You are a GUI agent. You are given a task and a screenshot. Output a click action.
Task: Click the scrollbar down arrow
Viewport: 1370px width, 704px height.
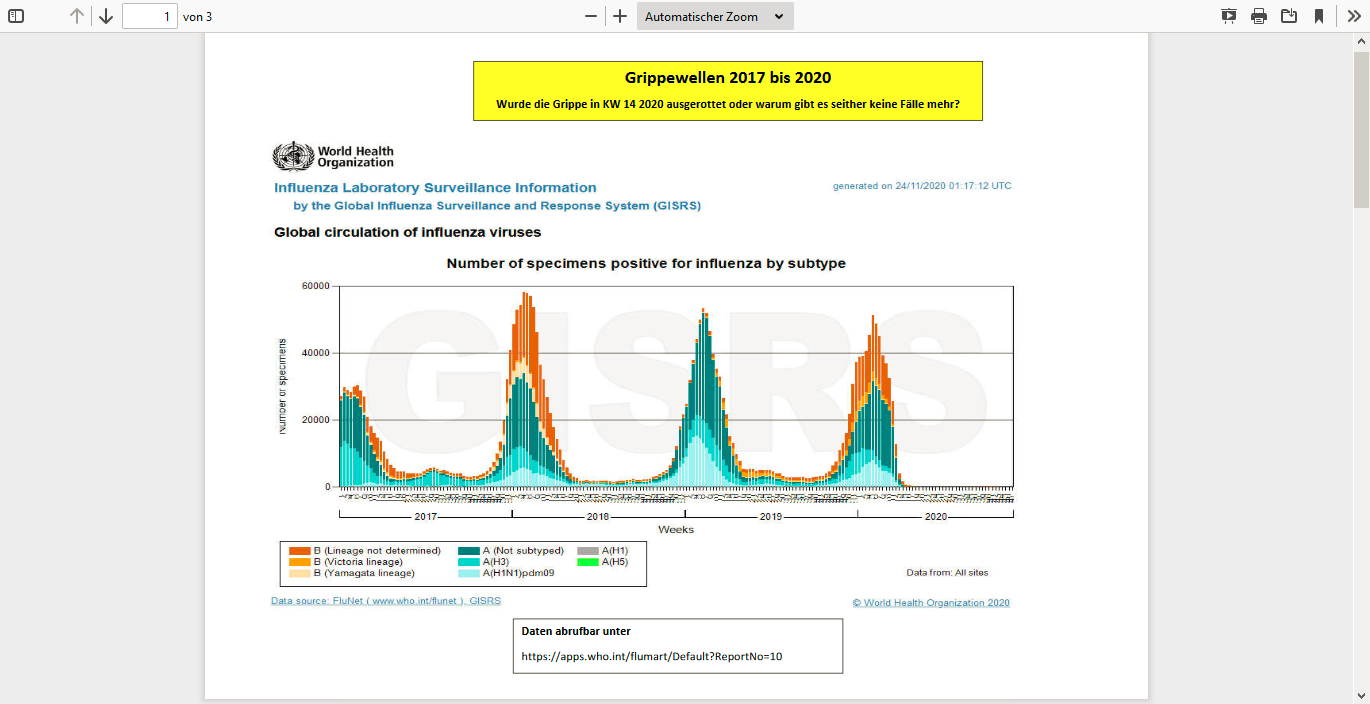1361,696
